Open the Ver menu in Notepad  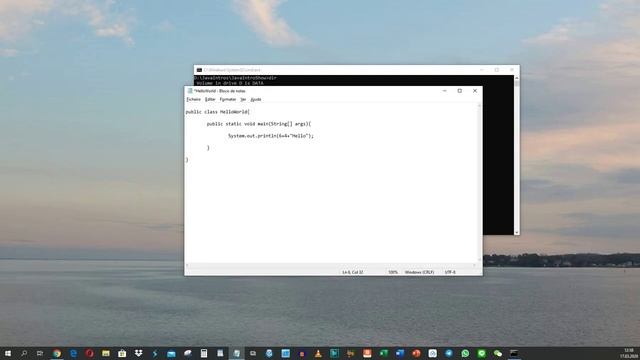243,99
